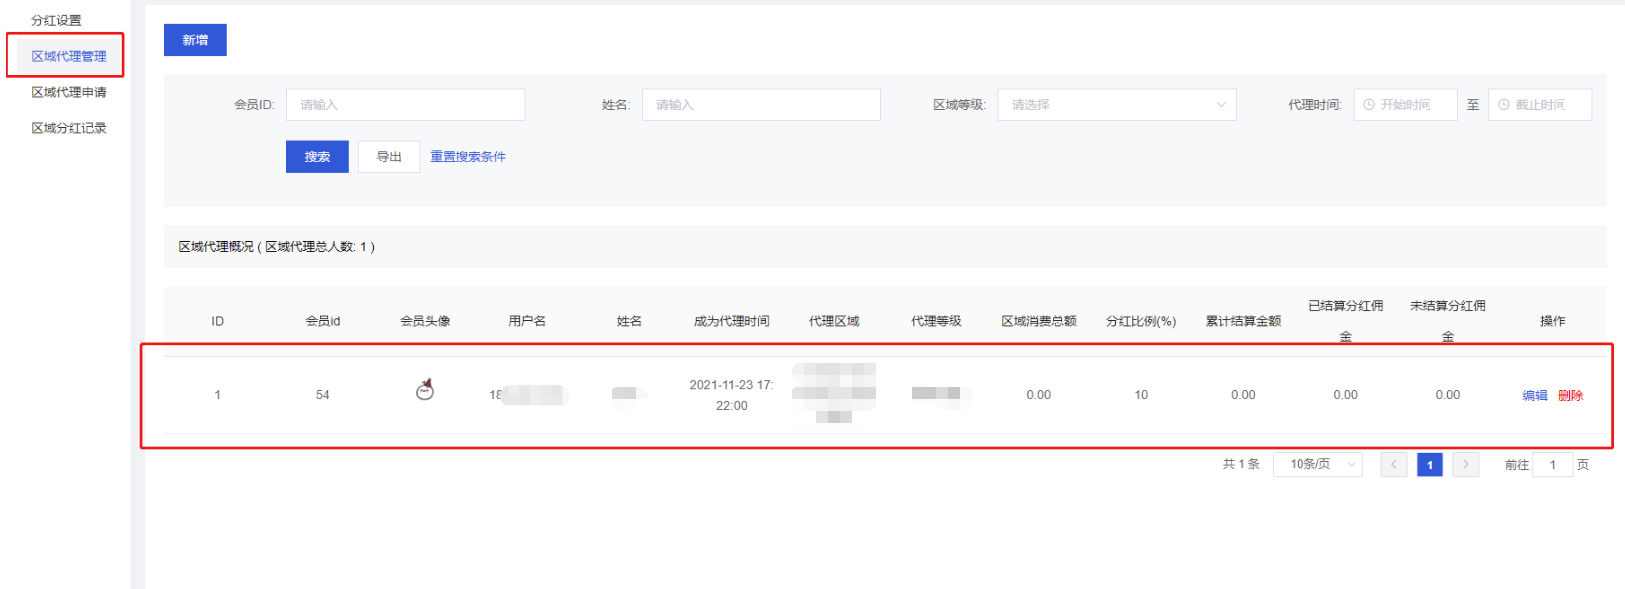Viewport: 1625px width, 589px height.
Task: Expand the 10条/页 page size dropdown
Action: tap(1317, 465)
